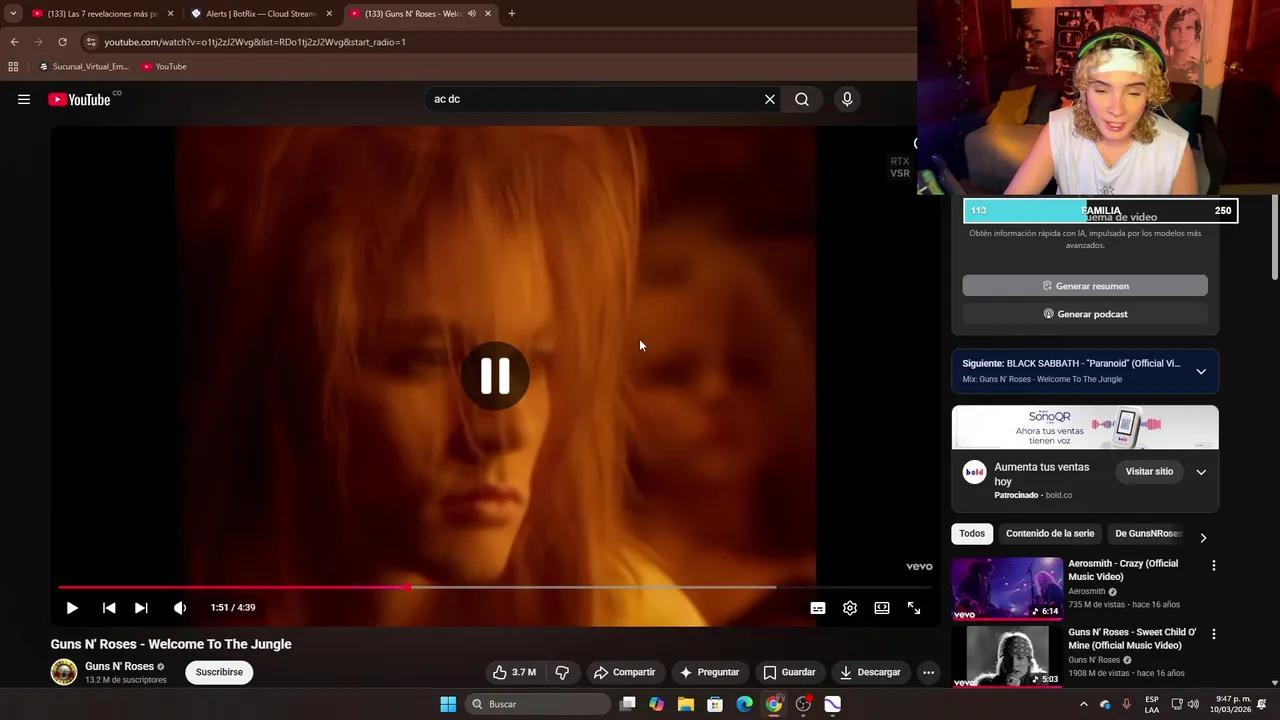Click Visitar sitio on the ad
Image resolution: width=1280 pixels, height=720 pixels.
pos(1149,471)
